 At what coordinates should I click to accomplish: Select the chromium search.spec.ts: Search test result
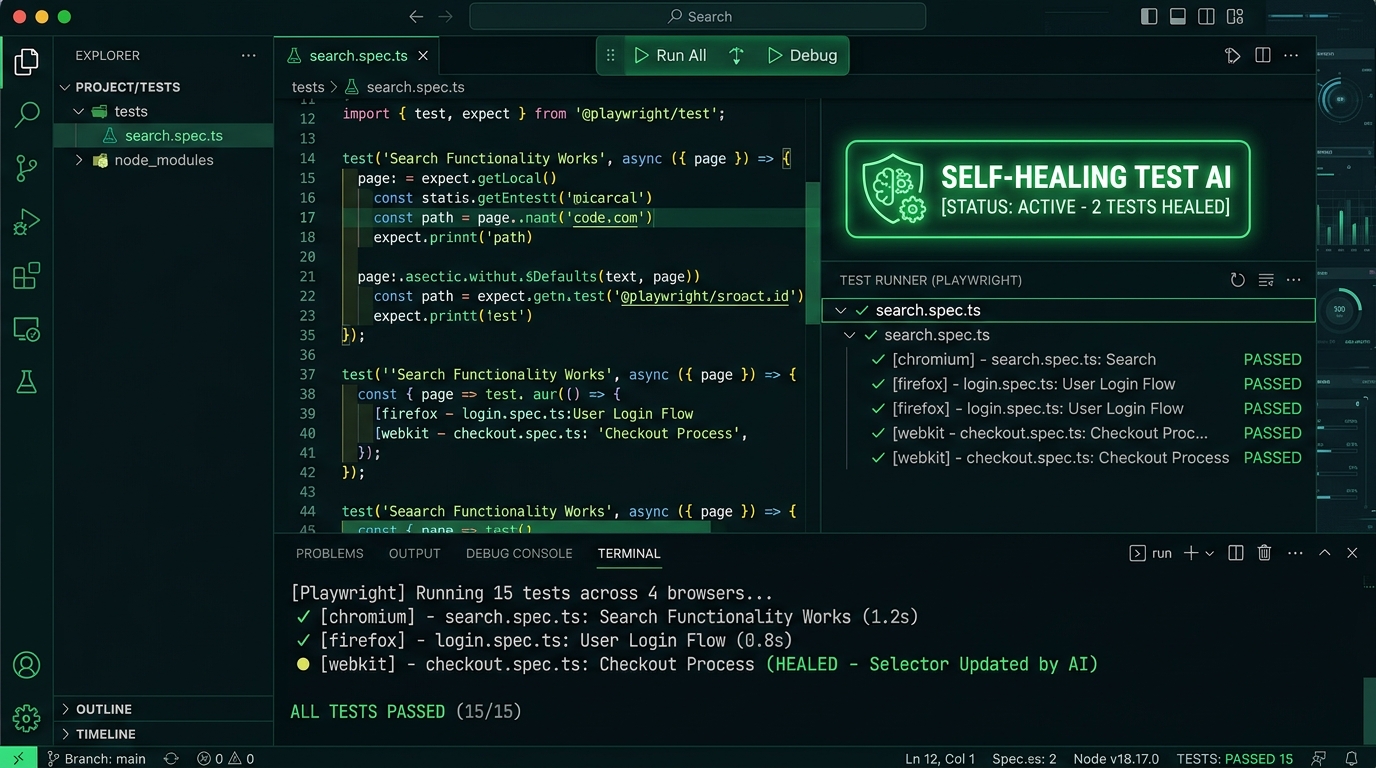click(x=1068, y=360)
